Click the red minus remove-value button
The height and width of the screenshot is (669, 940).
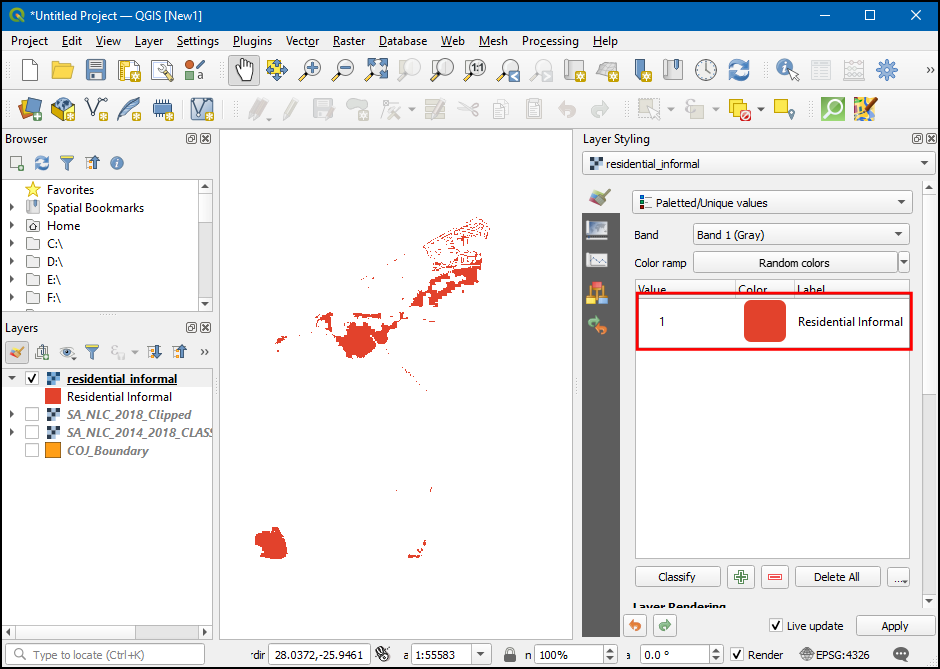(x=775, y=577)
